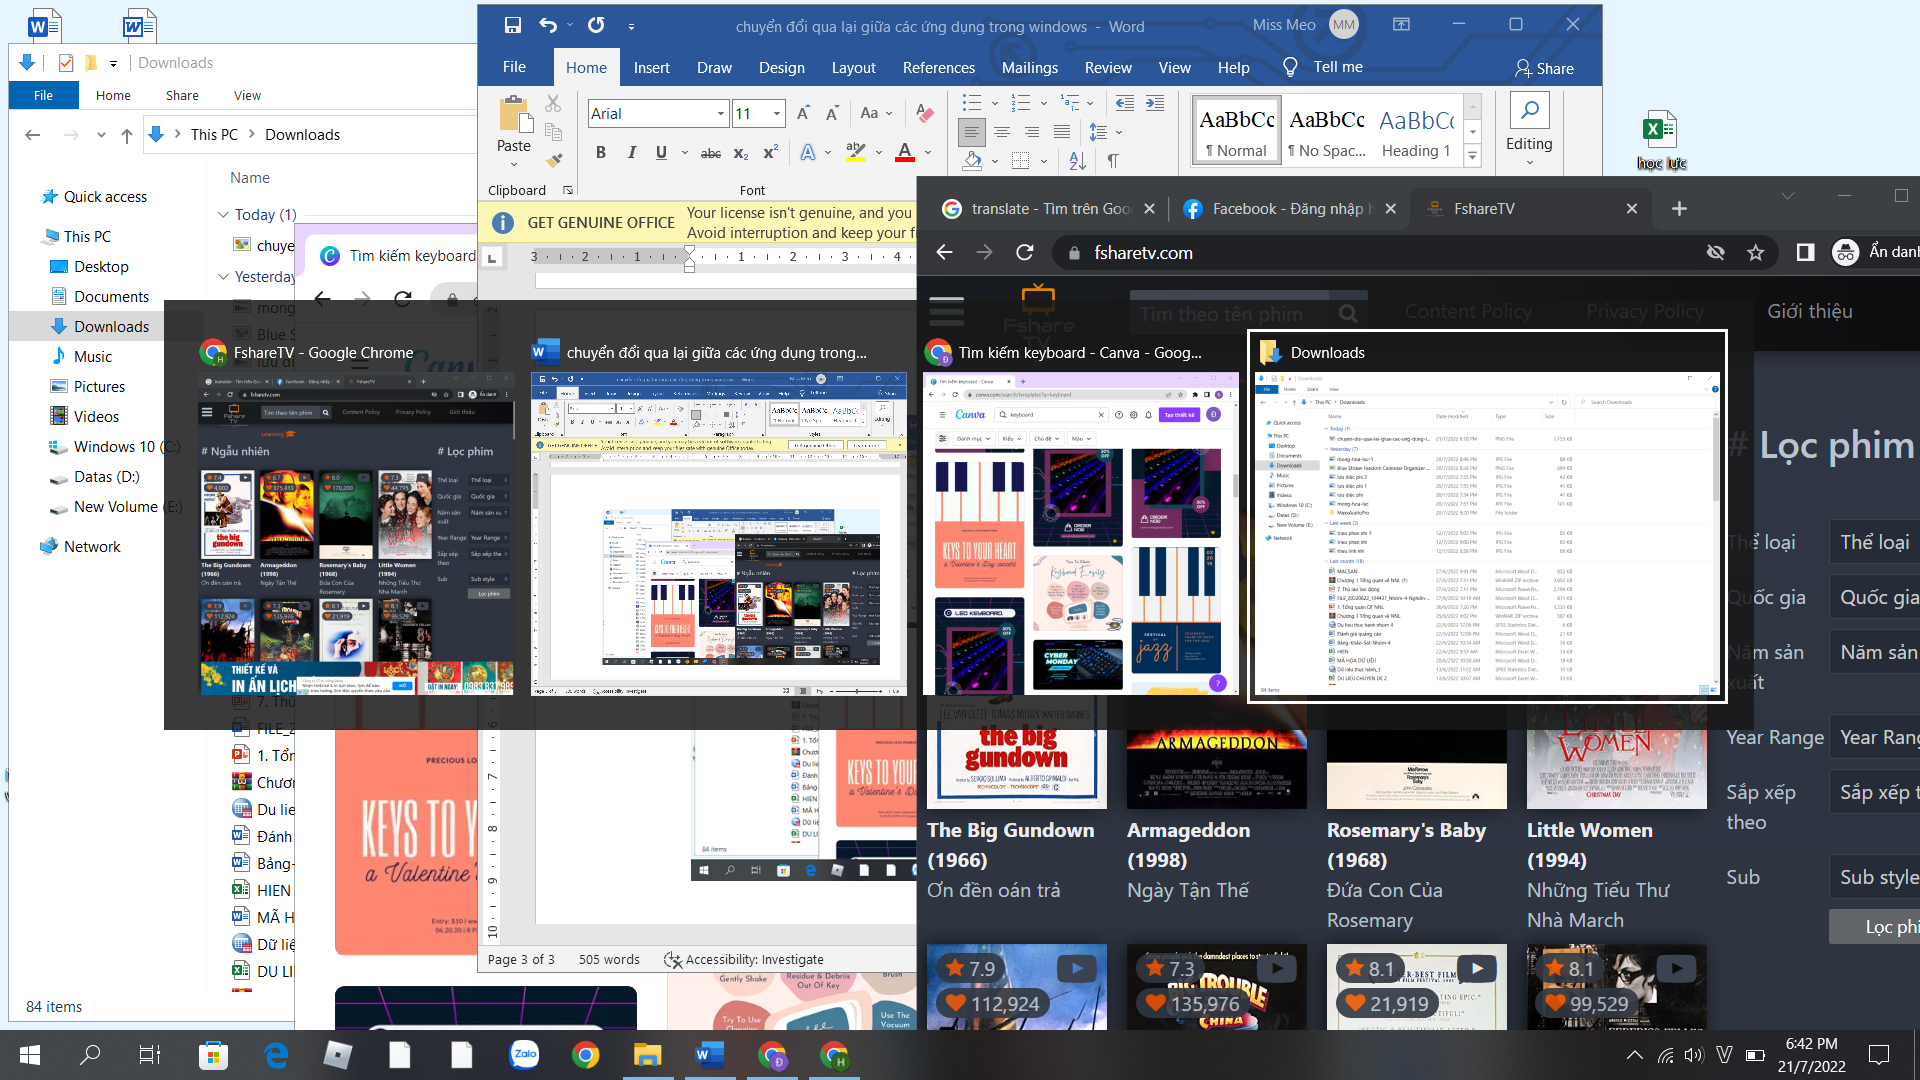
Task: Toggle Subscript in Word ribbon
Action: coord(741,153)
